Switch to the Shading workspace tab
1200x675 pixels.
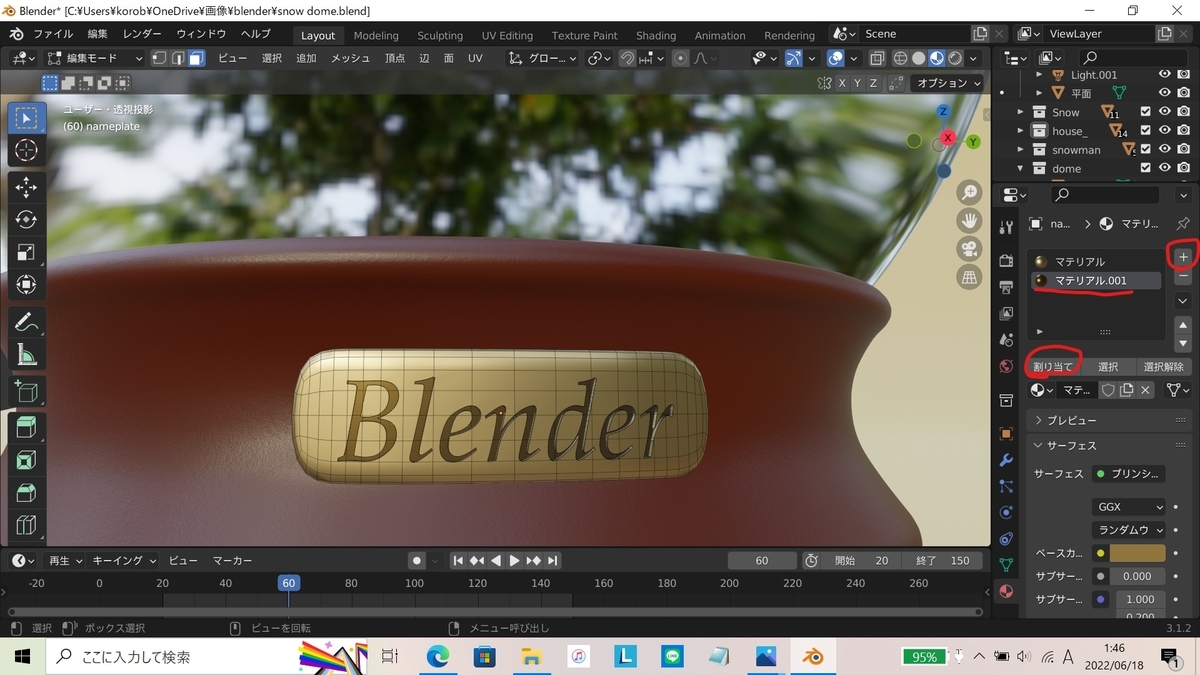pos(656,35)
